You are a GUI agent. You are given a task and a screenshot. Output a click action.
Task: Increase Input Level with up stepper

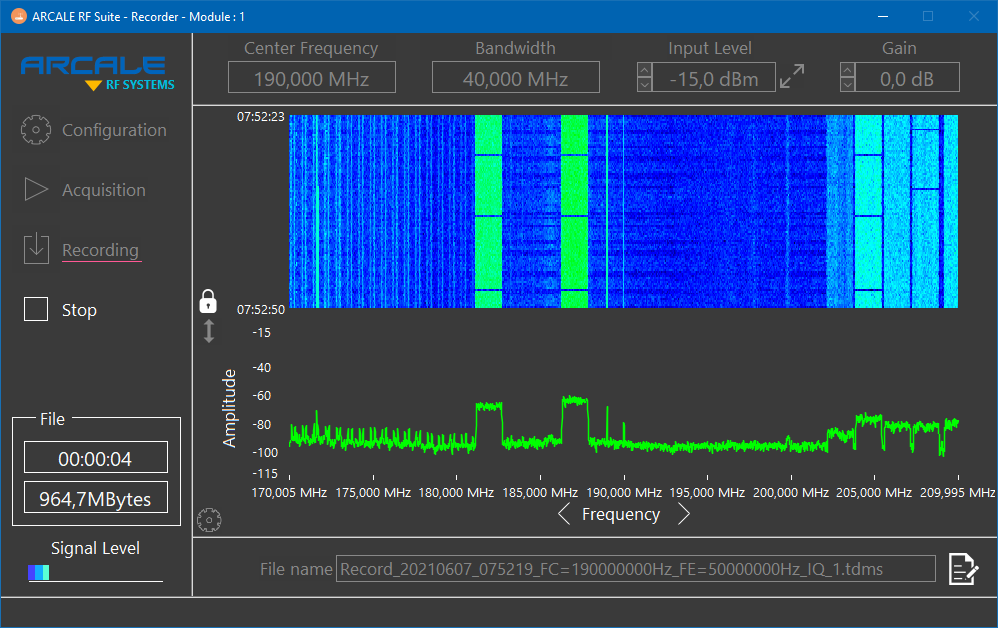point(644,69)
